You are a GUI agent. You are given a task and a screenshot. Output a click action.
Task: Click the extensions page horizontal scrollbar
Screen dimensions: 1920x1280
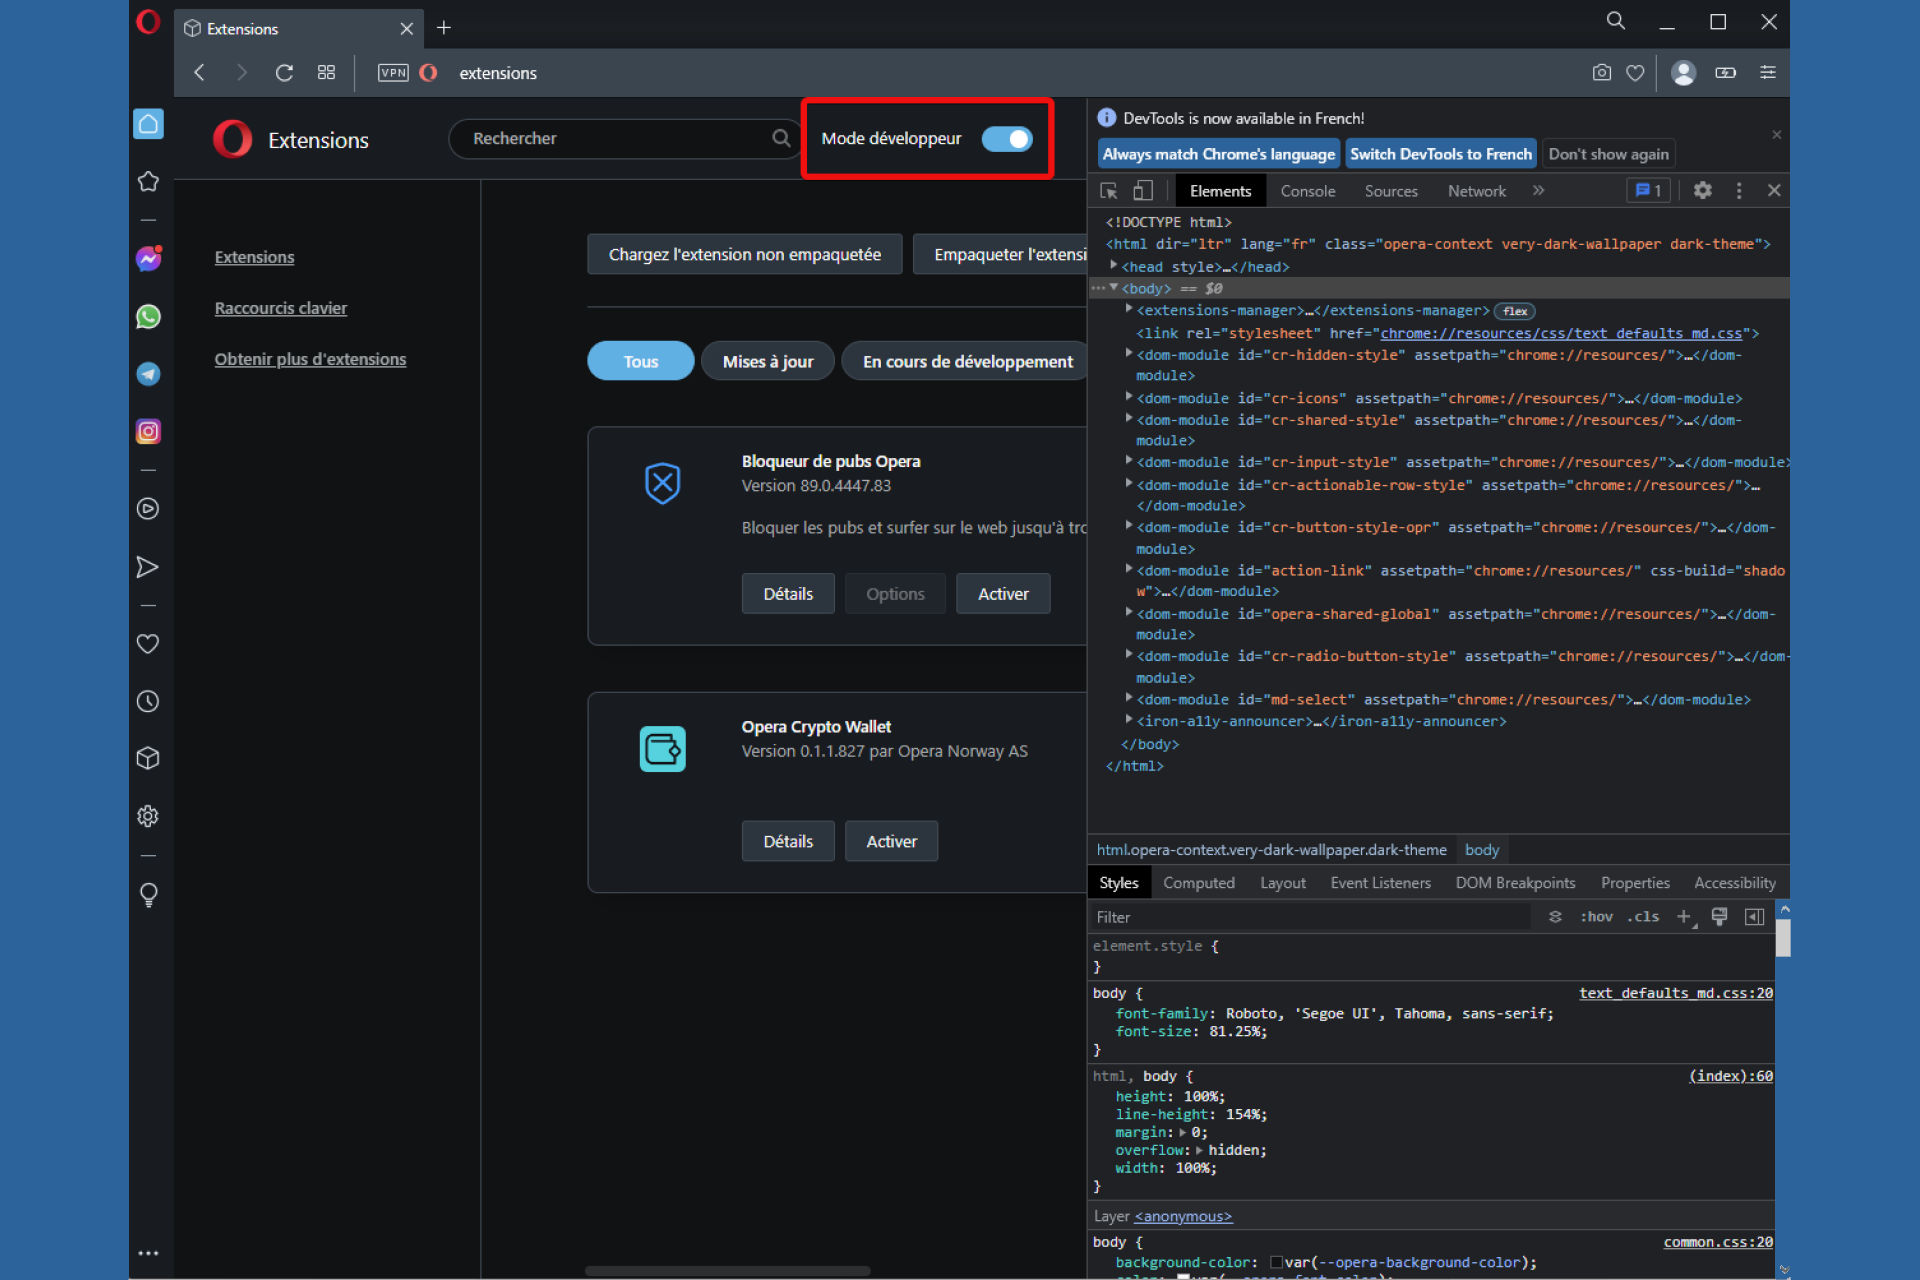(x=727, y=1271)
